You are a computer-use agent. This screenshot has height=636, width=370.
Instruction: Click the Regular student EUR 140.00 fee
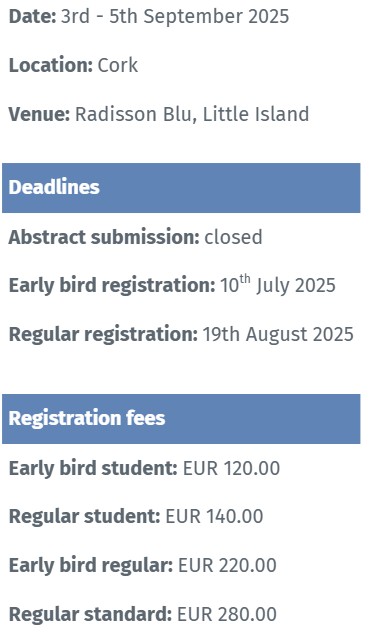point(136,517)
